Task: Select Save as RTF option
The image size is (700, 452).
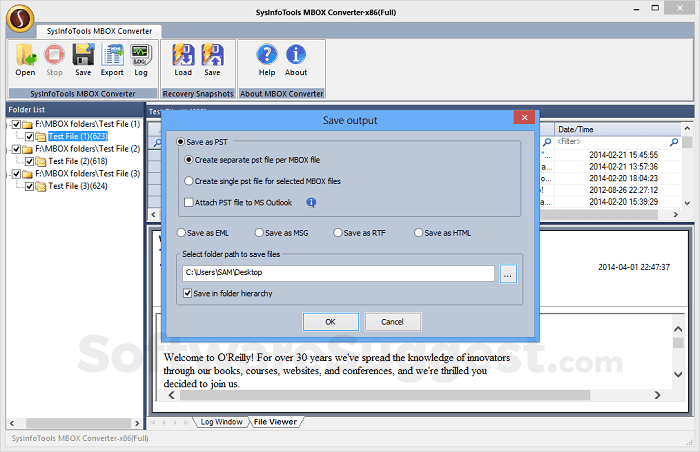Action: click(x=338, y=233)
